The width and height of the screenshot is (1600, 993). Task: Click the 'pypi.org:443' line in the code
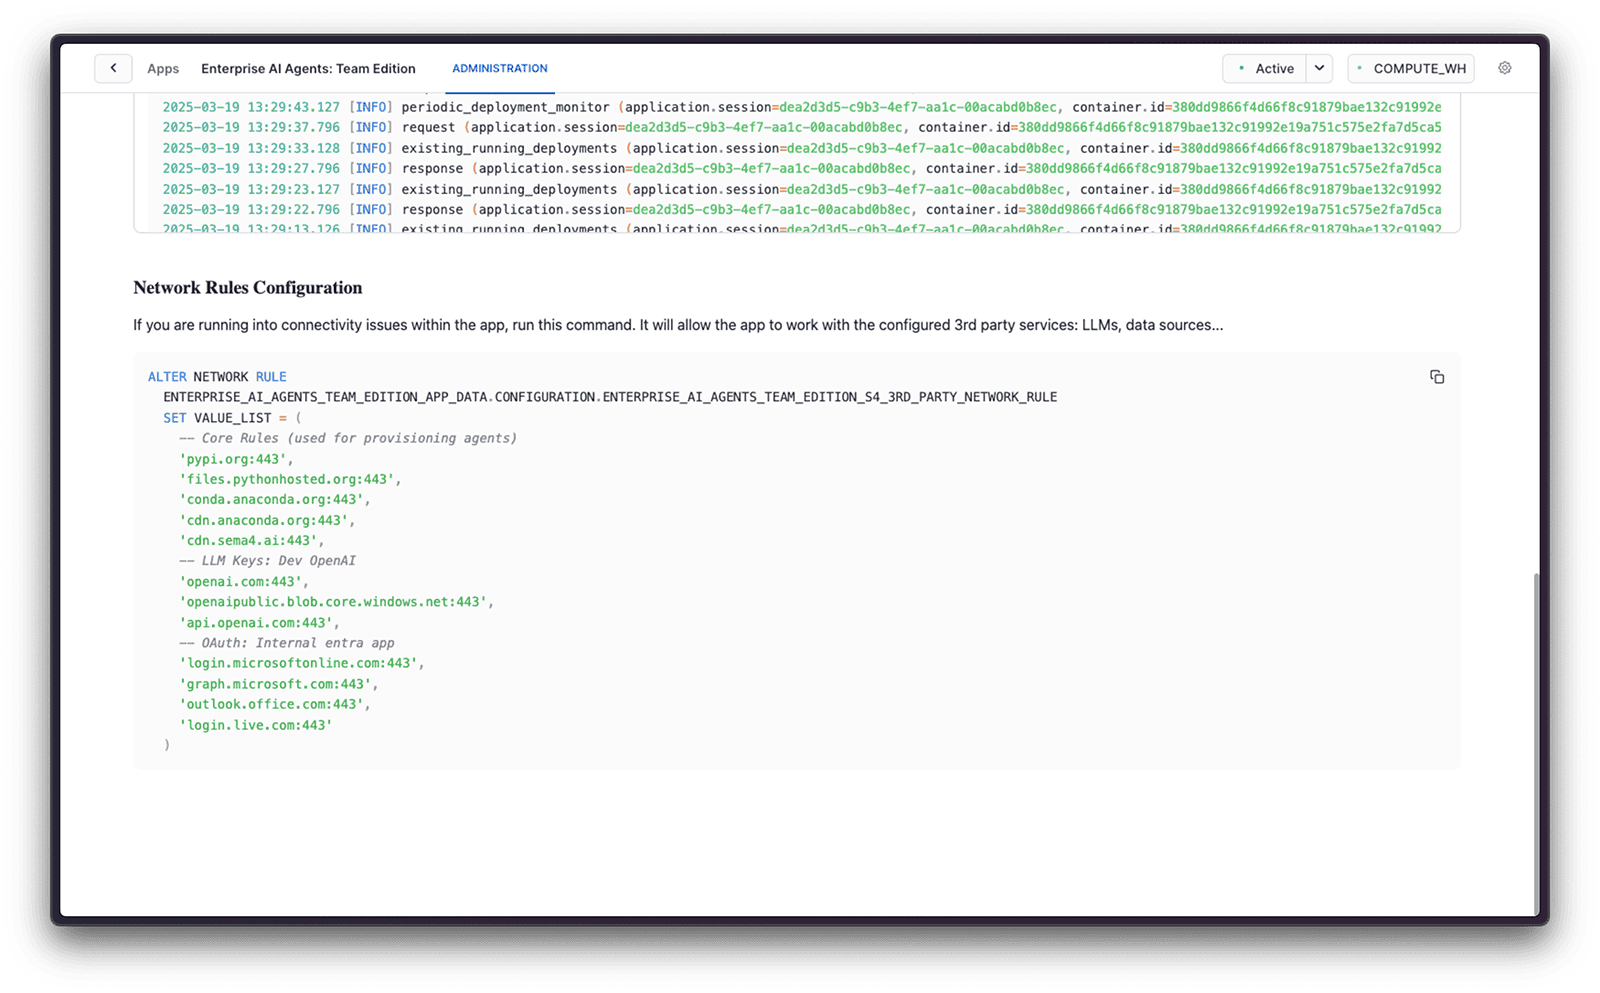(x=236, y=458)
